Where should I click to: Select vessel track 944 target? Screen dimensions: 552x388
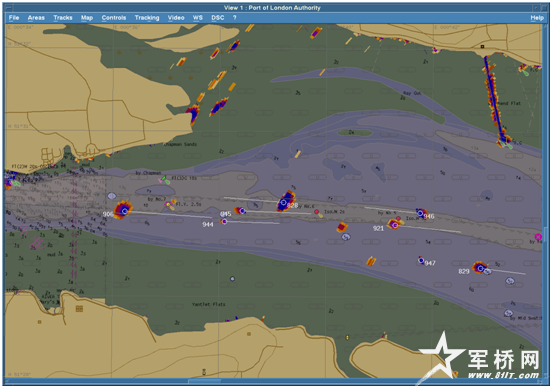(224, 221)
